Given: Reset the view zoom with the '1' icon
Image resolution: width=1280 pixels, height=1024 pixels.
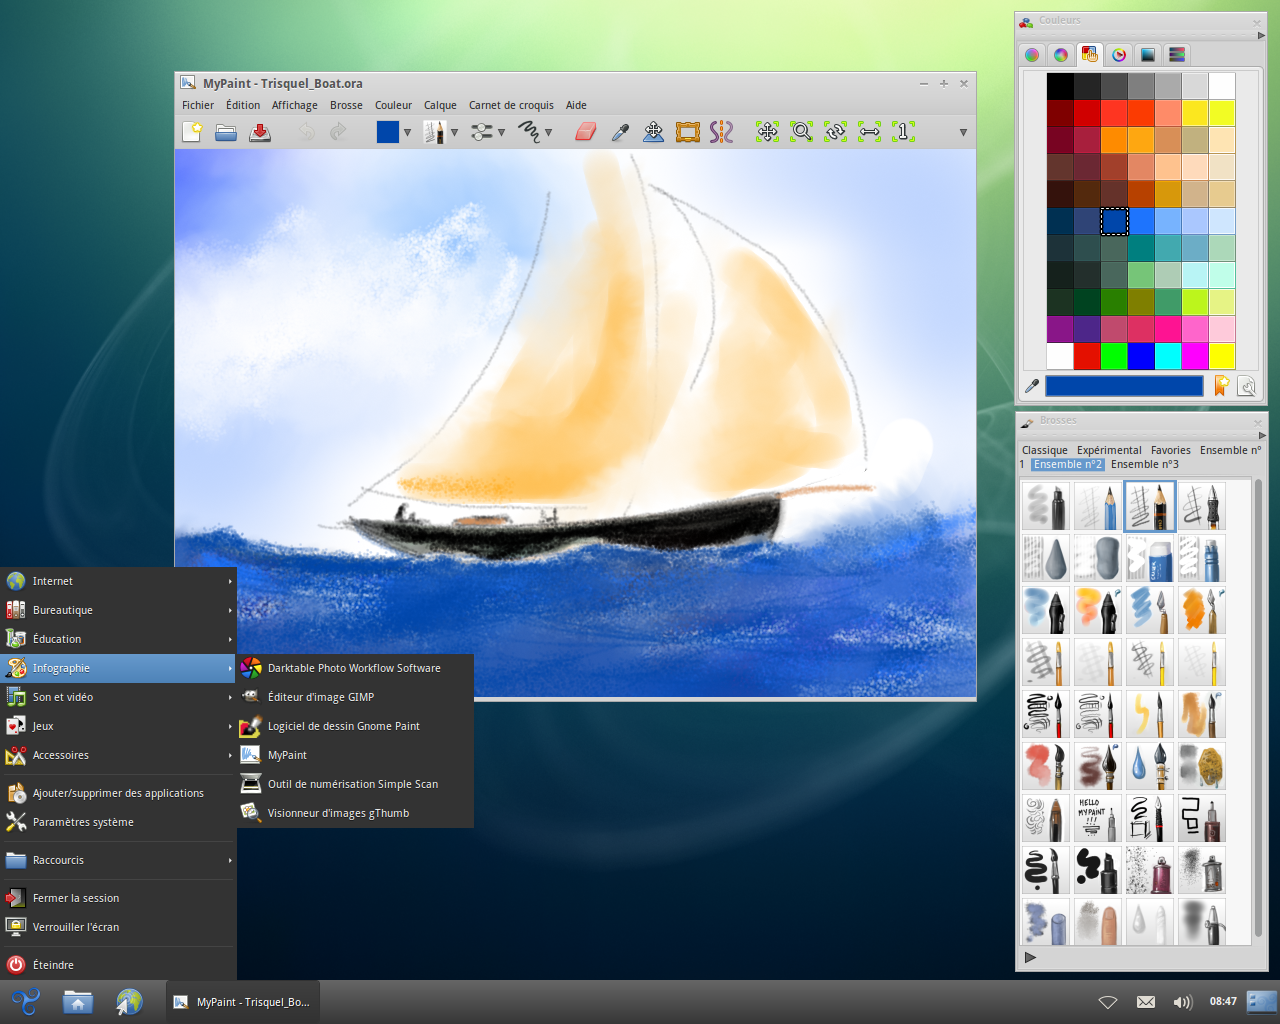Looking at the screenshot, I should click(x=904, y=132).
